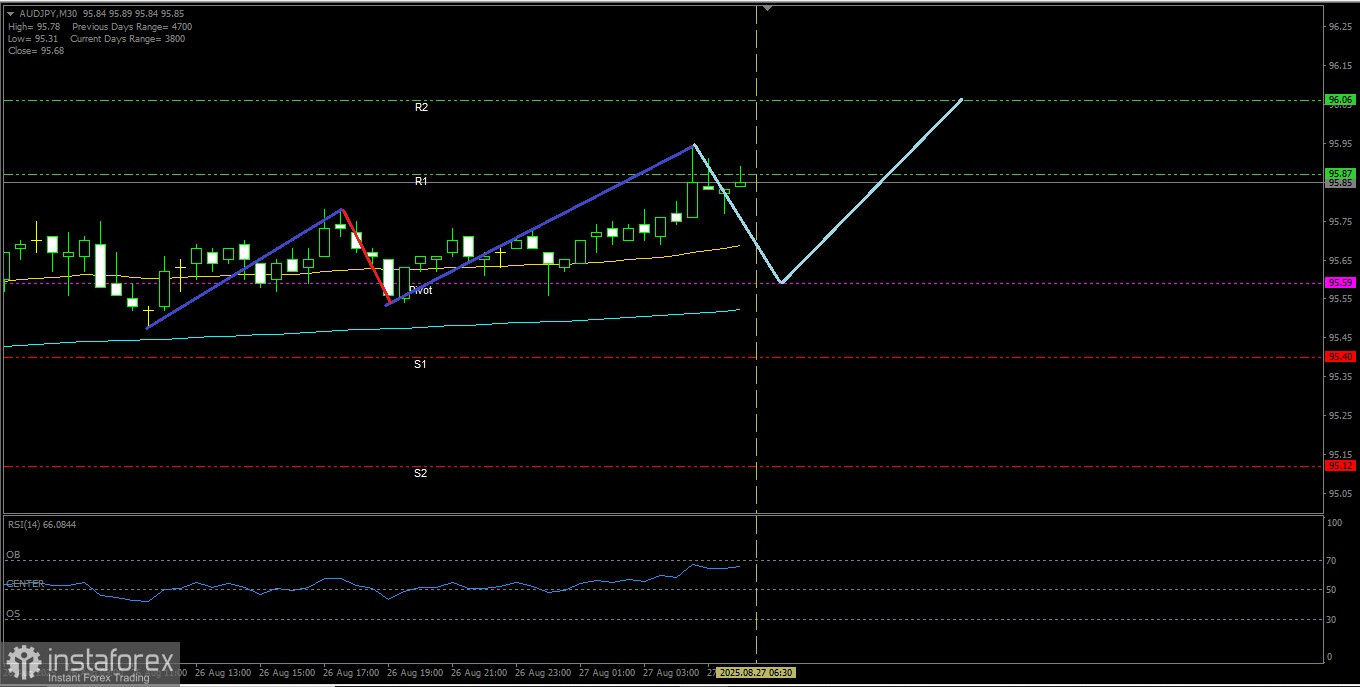
Task: Click the '27 Aug 03:00' time axis label
Action: [x=672, y=673]
